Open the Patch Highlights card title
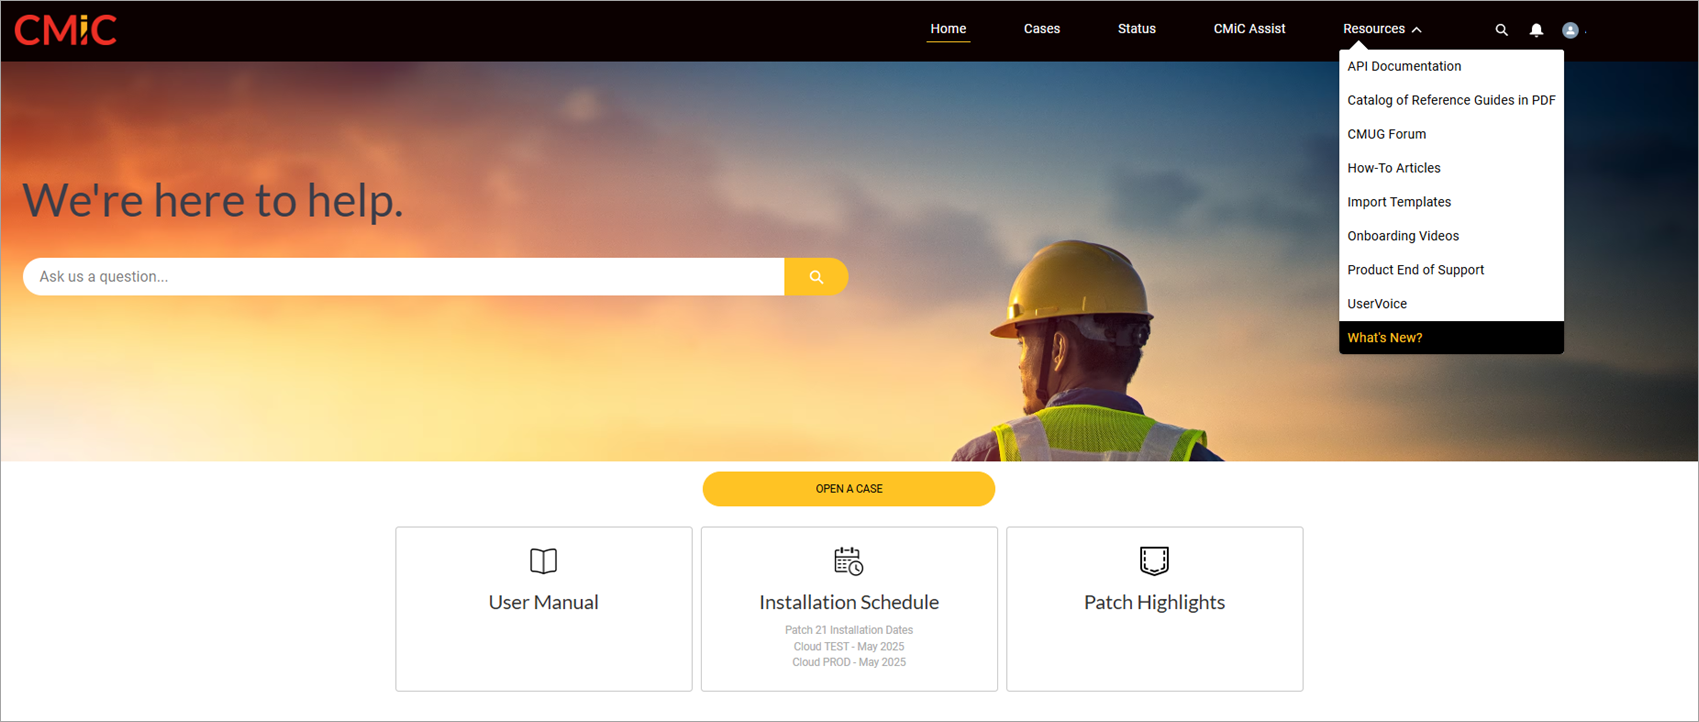Screen dimensions: 1699x722 [x=1154, y=602]
